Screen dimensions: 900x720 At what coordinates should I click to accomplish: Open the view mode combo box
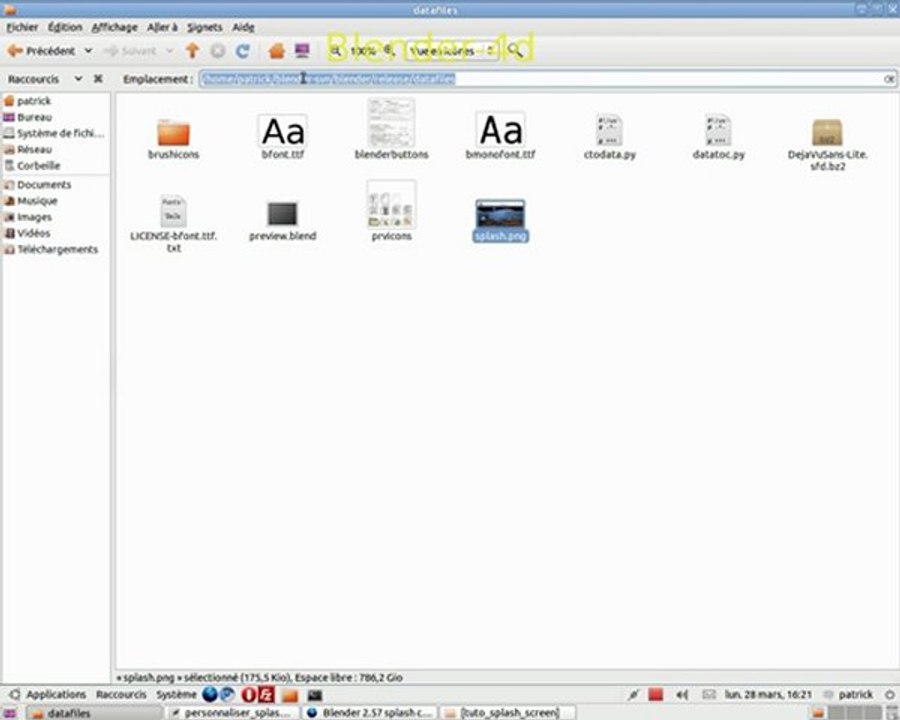pos(451,51)
